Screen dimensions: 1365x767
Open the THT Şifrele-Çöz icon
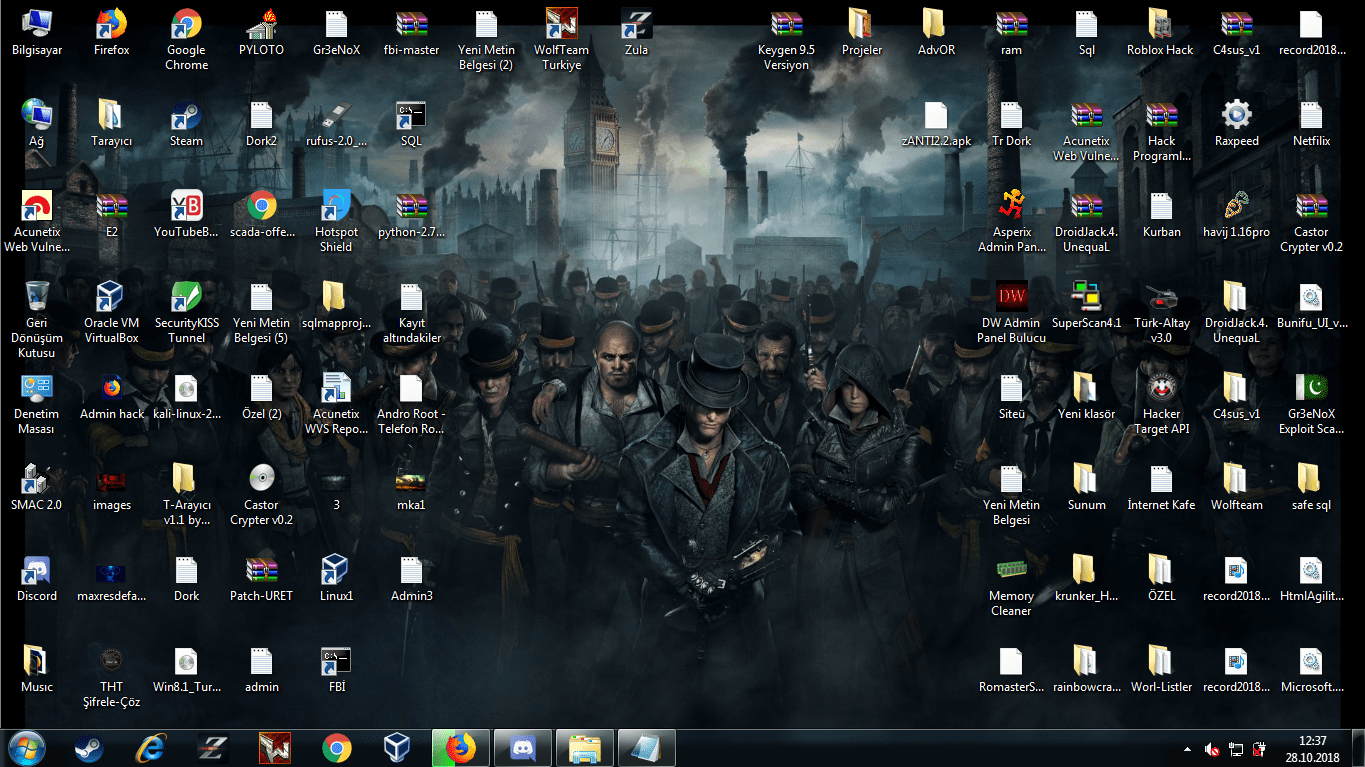click(x=112, y=677)
